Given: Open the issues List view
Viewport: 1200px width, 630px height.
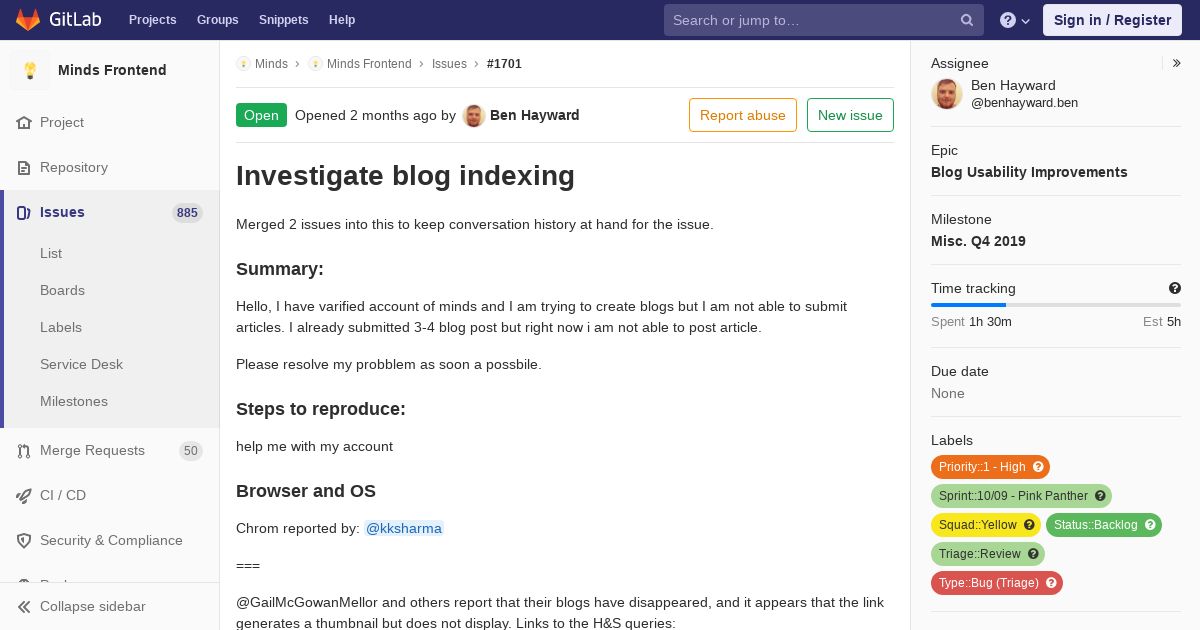Looking at the screenshot, I should [x=51, y=253].
